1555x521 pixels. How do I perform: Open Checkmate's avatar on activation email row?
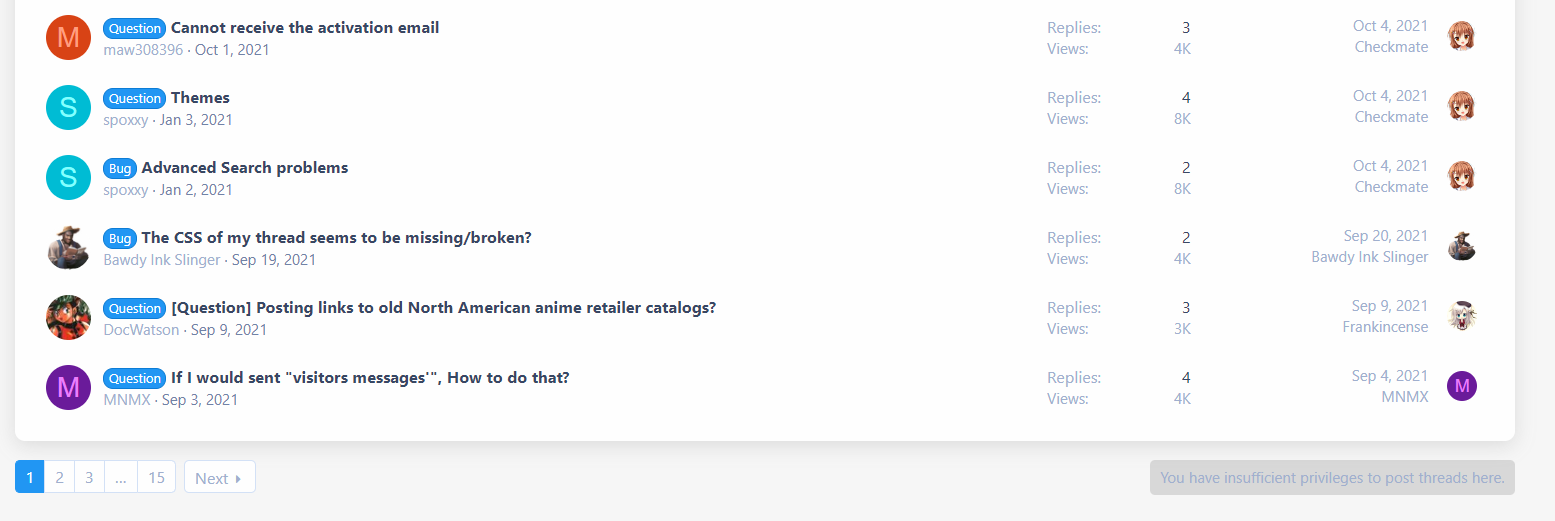pyautogui.click(x=1462, y=37)
